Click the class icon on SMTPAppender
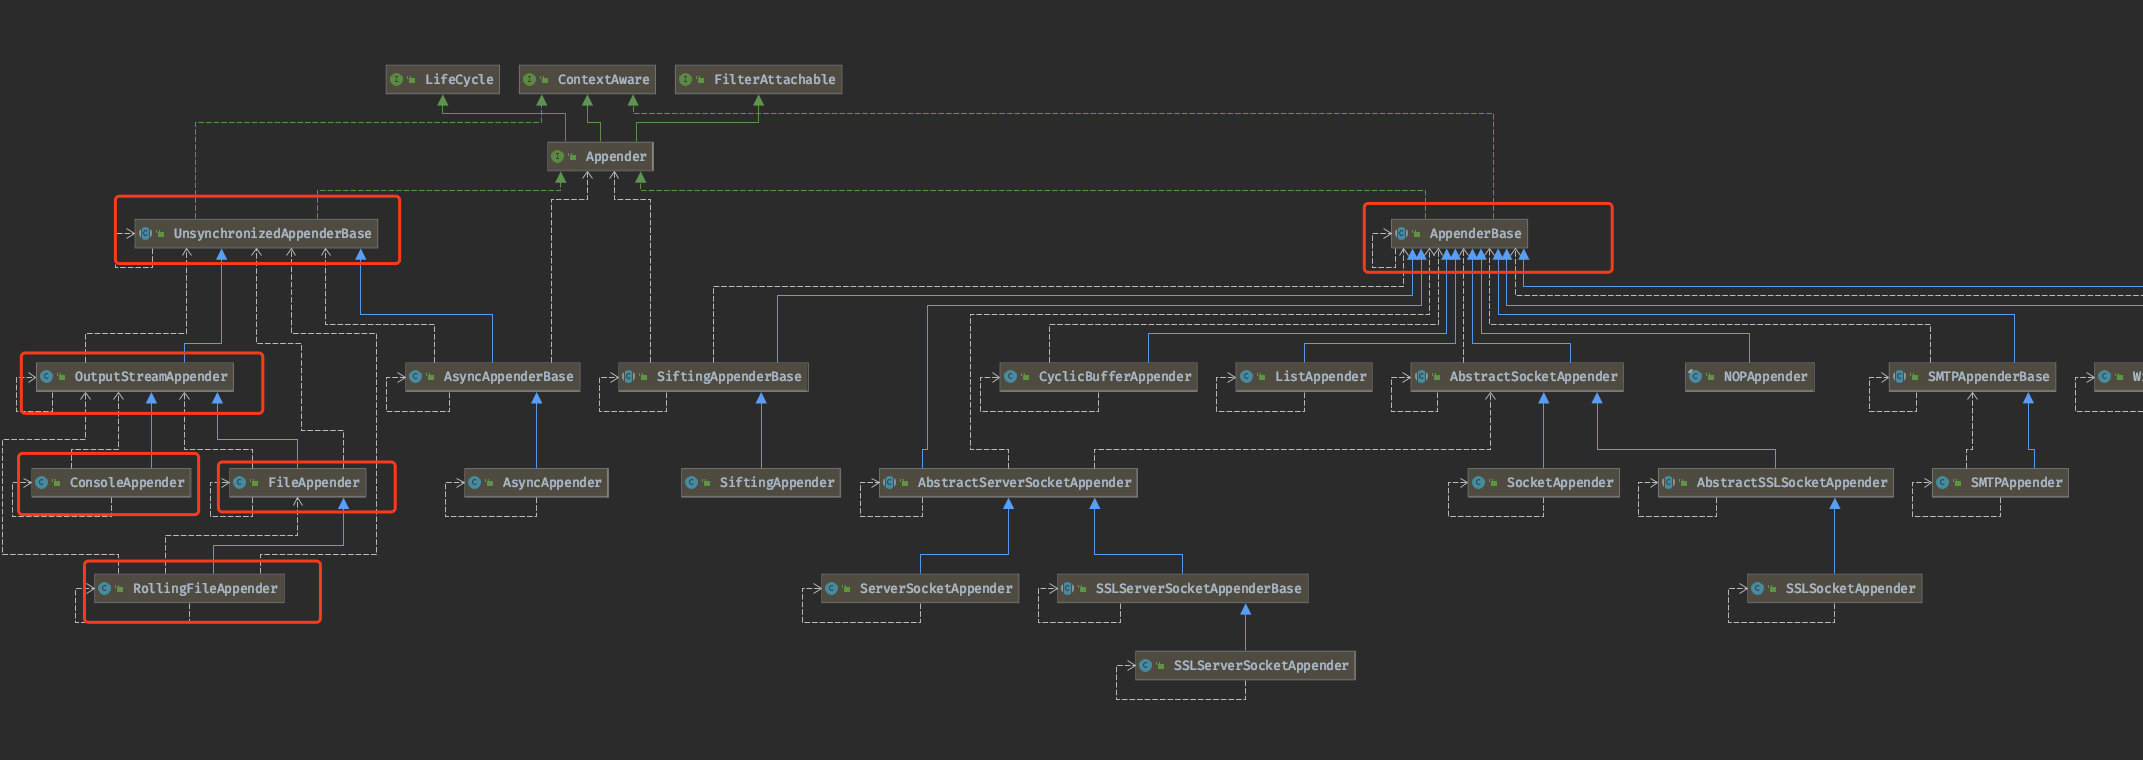Viewport: 2143px width, 760px height. [x=1943, y=483]
